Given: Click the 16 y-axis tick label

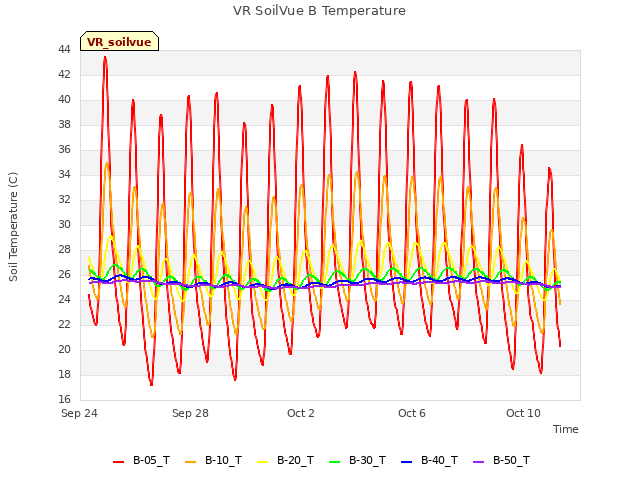Looking at the screenshot, I should 64,399.
